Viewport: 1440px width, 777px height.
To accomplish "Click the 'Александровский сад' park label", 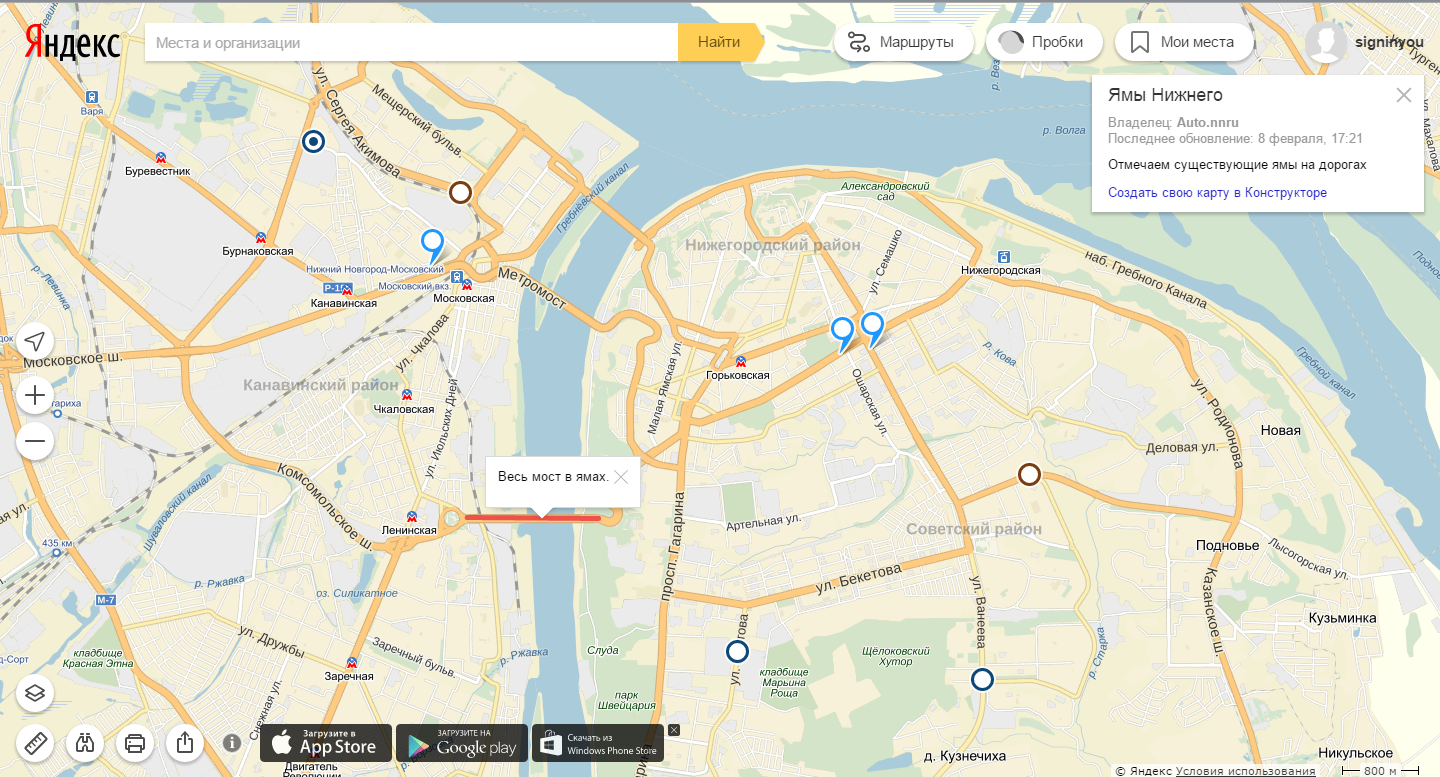I will click(886, 192).
